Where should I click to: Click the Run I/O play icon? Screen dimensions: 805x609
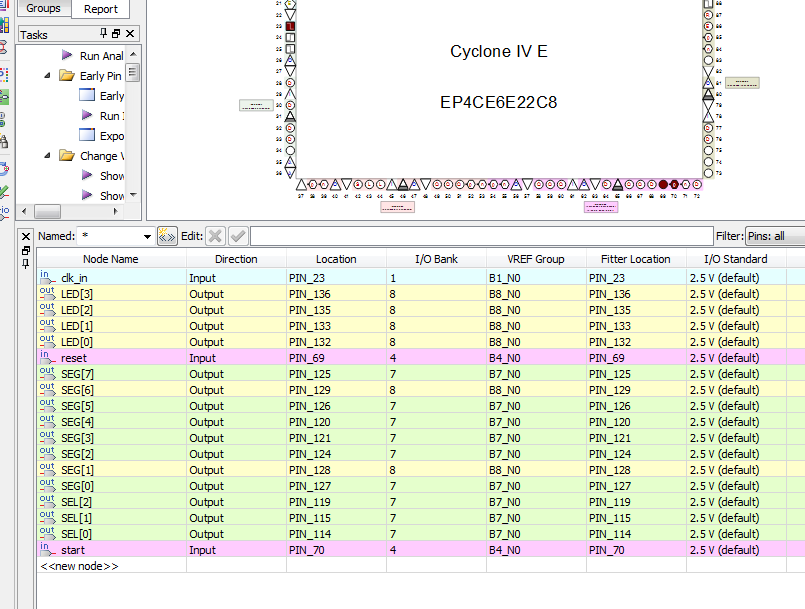(87, 115)
